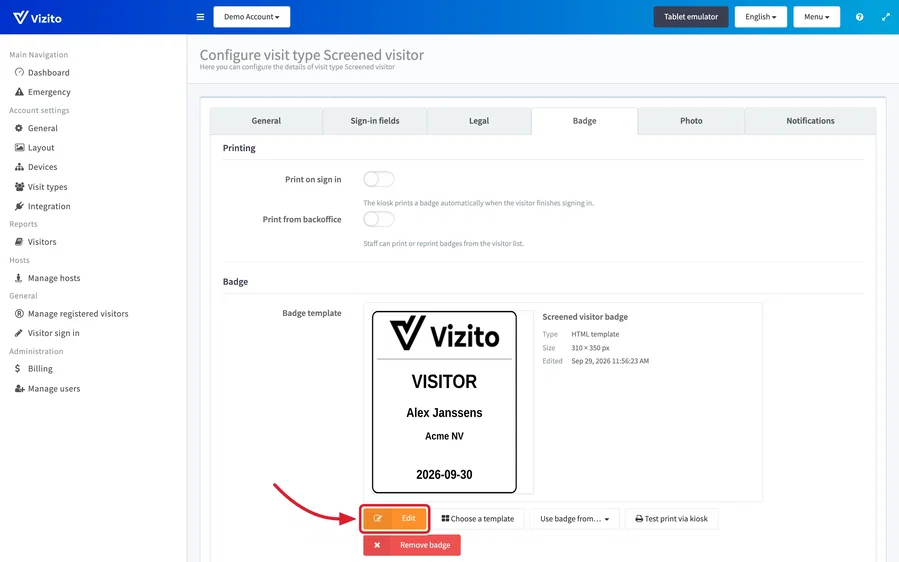
Task: Click the pencil icon on Edit button
Action: [377, 518]
